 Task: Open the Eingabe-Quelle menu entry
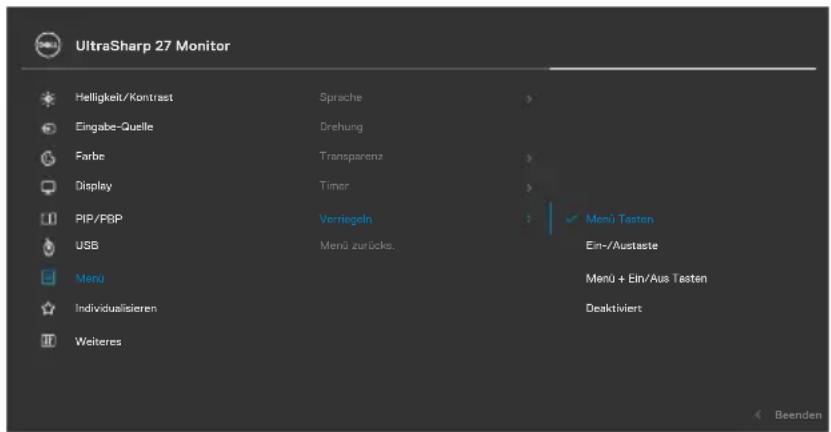pyautogui.click(x=114, y=127)
